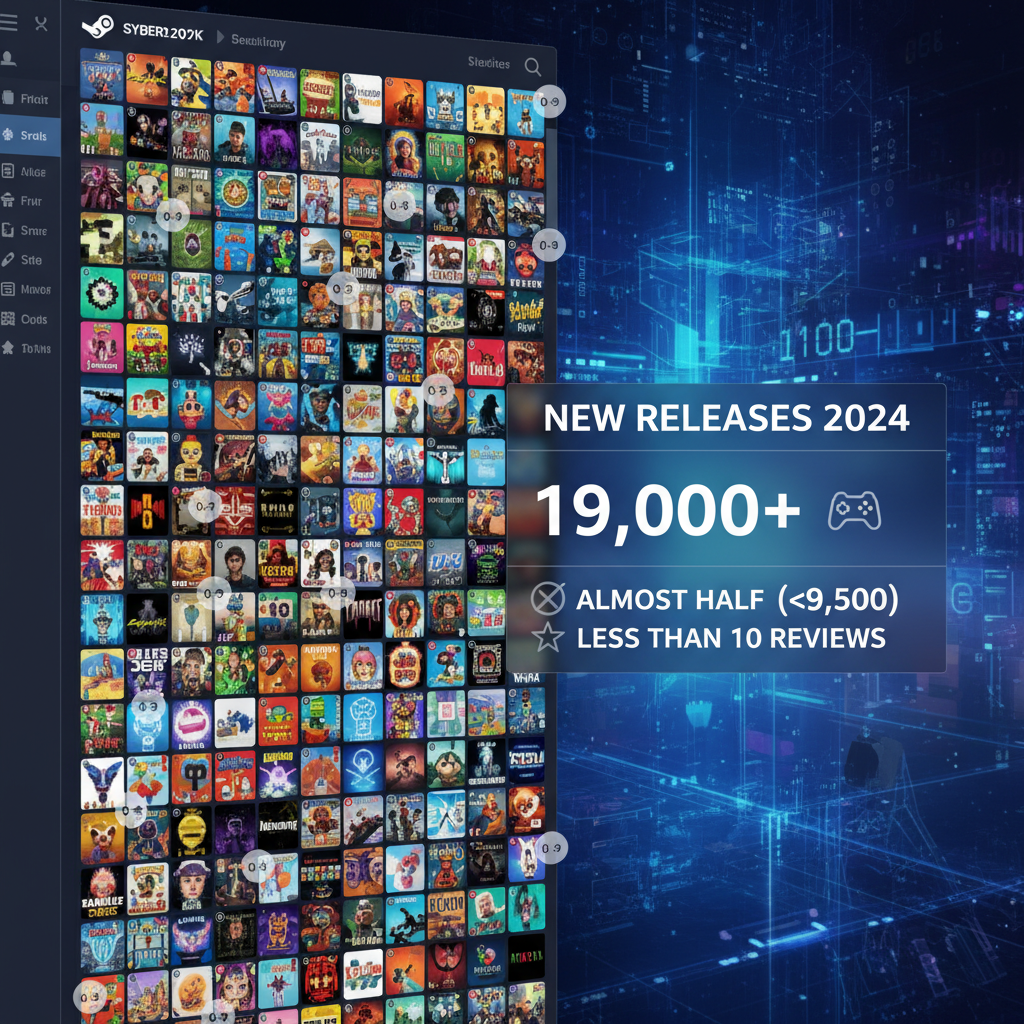Open search with the magnifying glass icon
Image resolution: width=1024 pixels, height=1024 pixels.
click(x=533, y=67)
